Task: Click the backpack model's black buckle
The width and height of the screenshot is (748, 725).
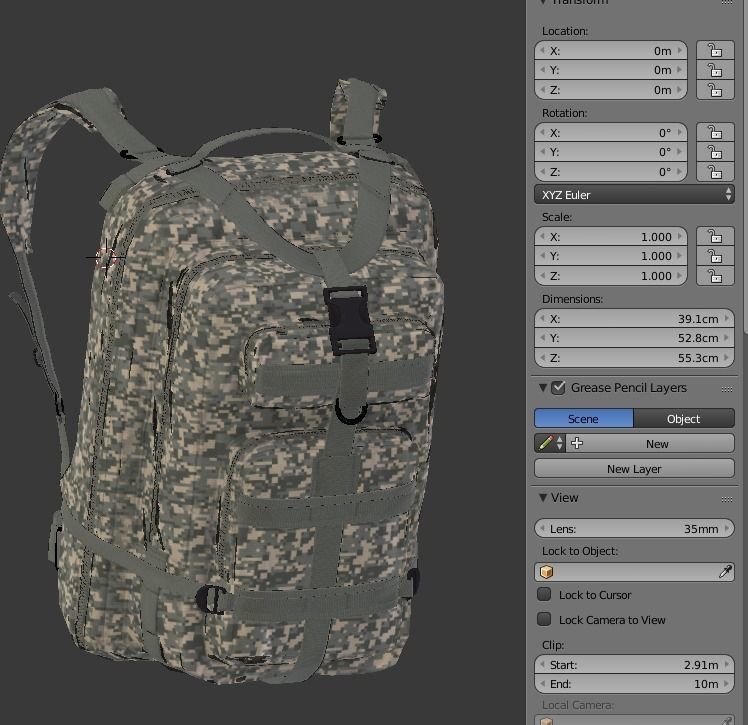Action: tap(350, 320)
